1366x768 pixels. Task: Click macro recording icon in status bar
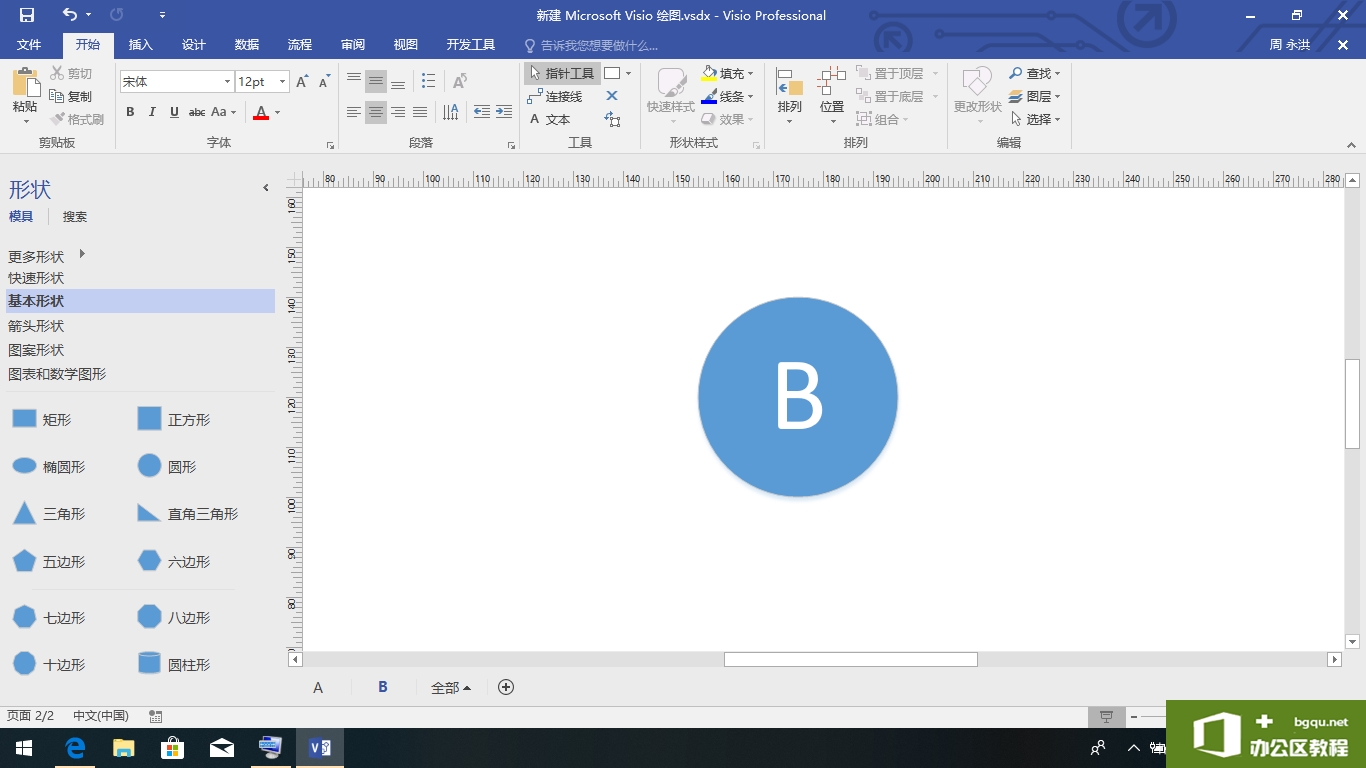[x=156, y=716]
